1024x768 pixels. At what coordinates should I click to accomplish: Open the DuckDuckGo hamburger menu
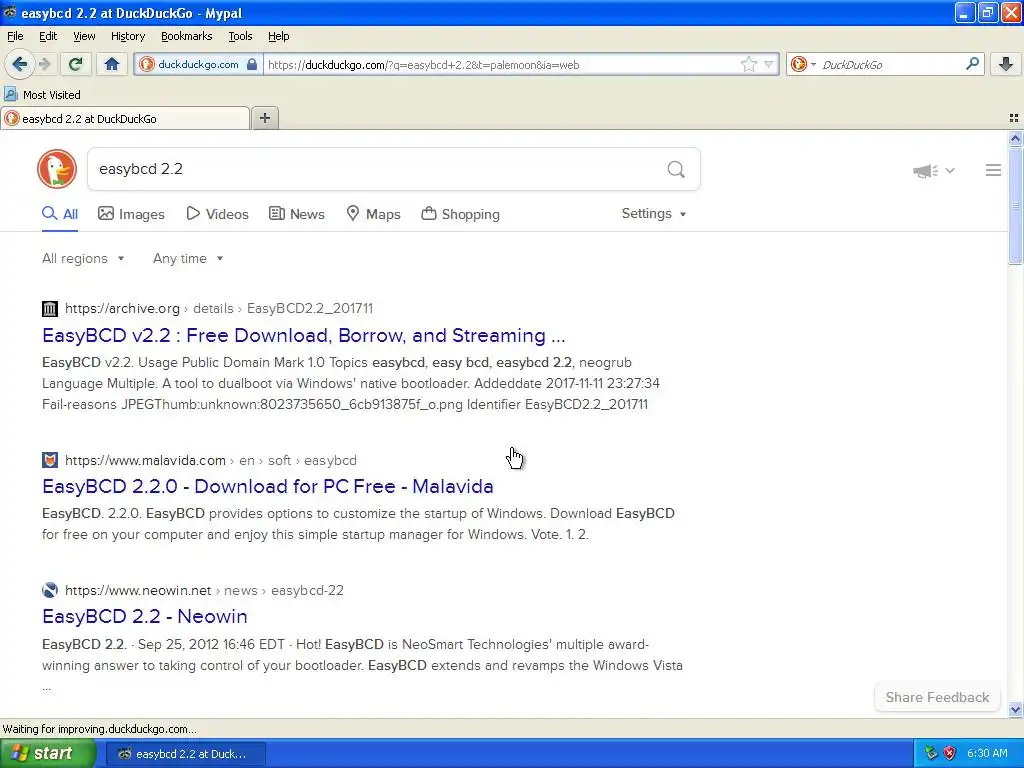pos(993,170)
